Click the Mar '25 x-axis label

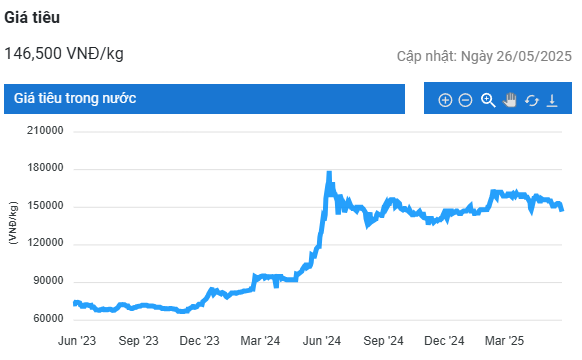click(x=504, y=341)
